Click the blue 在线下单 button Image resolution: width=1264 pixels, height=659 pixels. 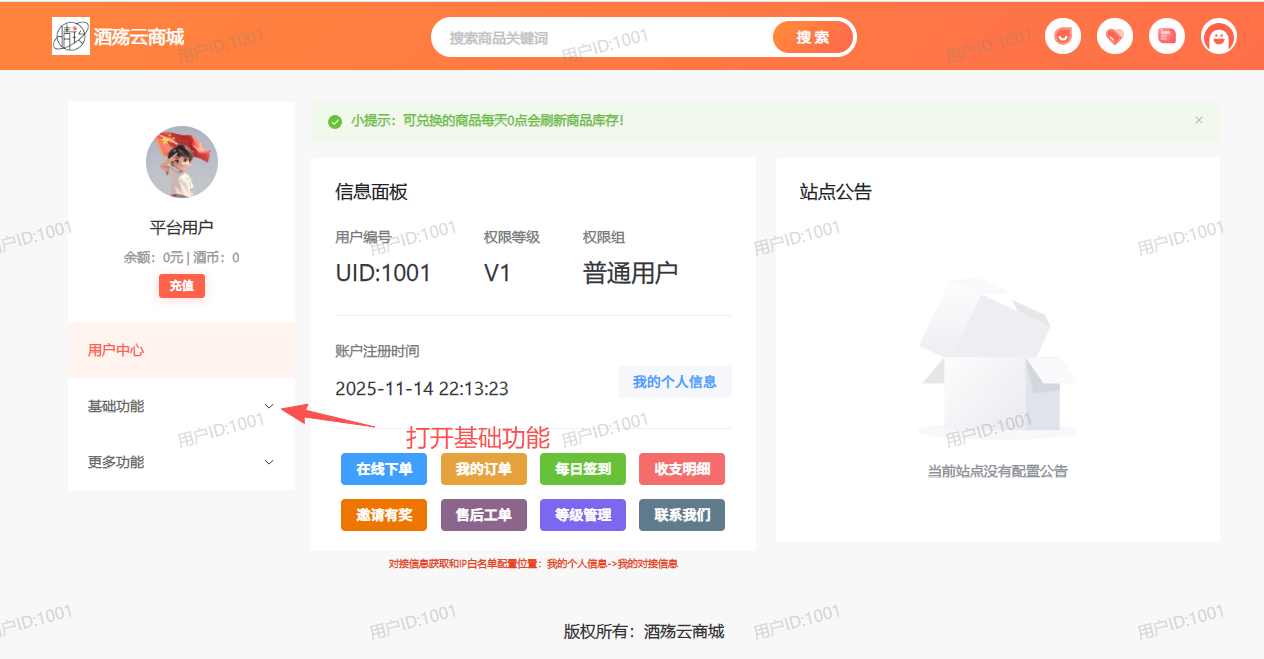384,469
